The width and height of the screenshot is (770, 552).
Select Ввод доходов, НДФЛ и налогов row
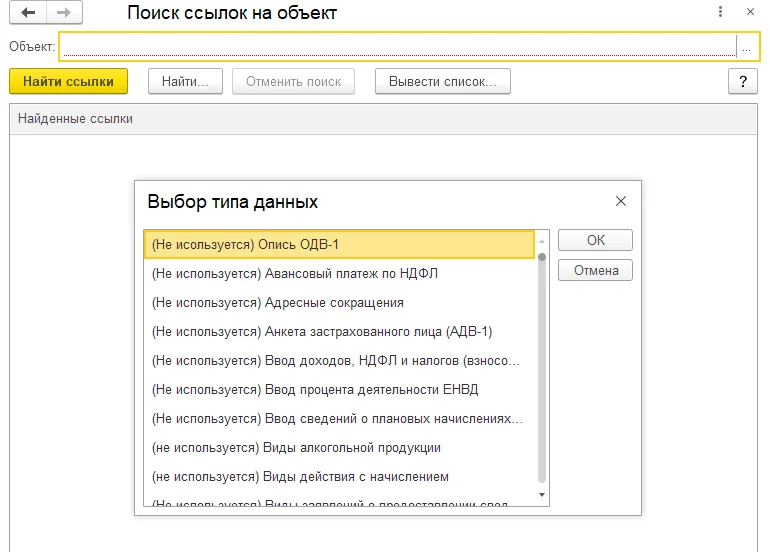click(339, 360)
